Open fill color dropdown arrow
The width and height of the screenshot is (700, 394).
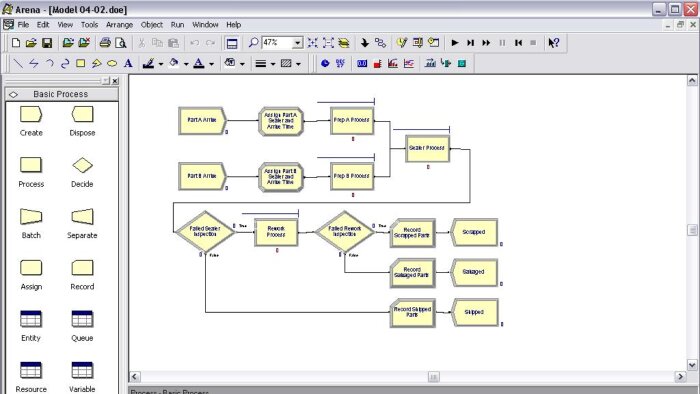click(x=186, y=64)
